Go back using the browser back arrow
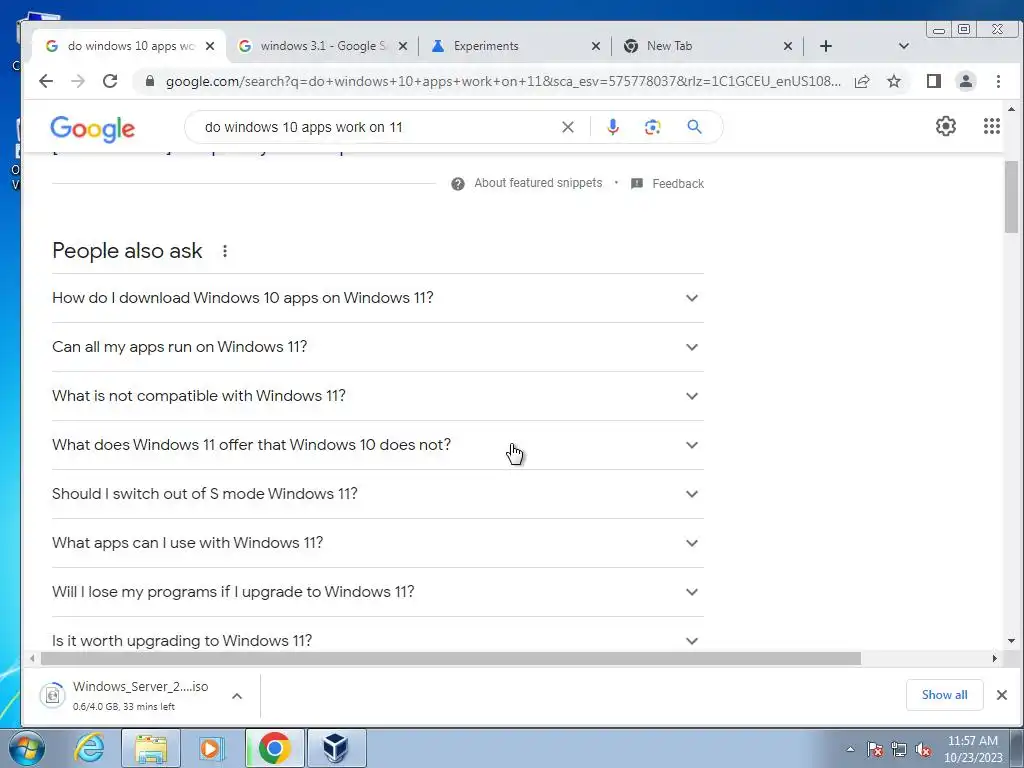This screenshot has width=1024, height=768. click(x=46, y=81)
